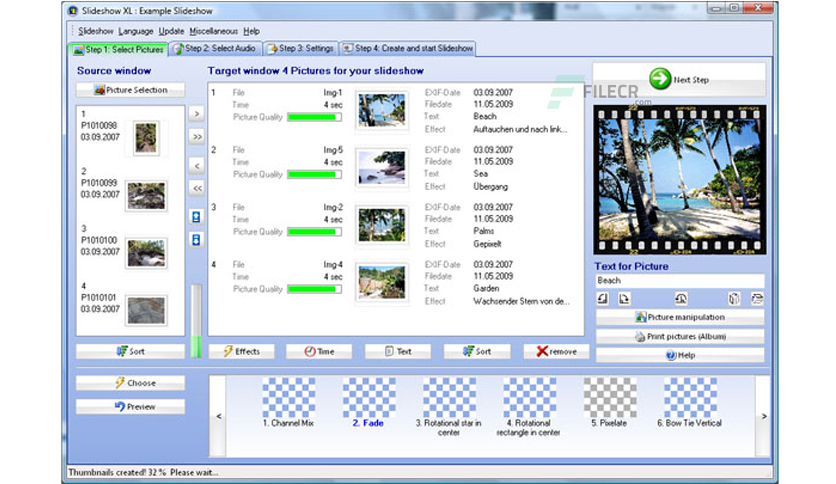The width and height of the screenshot is (836, 484).
Task: Switch to Step 2: Select Audio tab
Action: click(x=215, y=49)
